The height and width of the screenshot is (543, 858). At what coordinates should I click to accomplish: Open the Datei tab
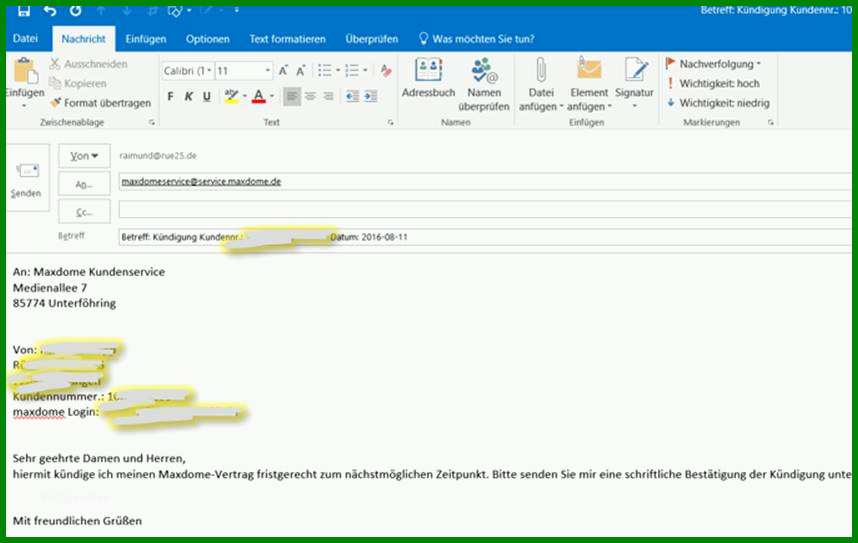point(25,38)
